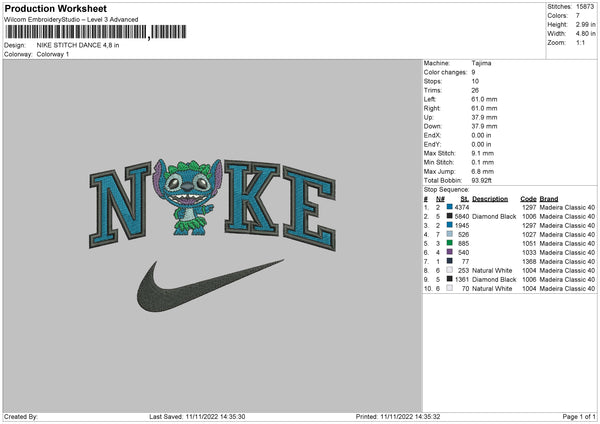The width and height of the screenshot is (600, 424).
Task: Click the barcode under the worksheet title
Action: tap(96, 32)
